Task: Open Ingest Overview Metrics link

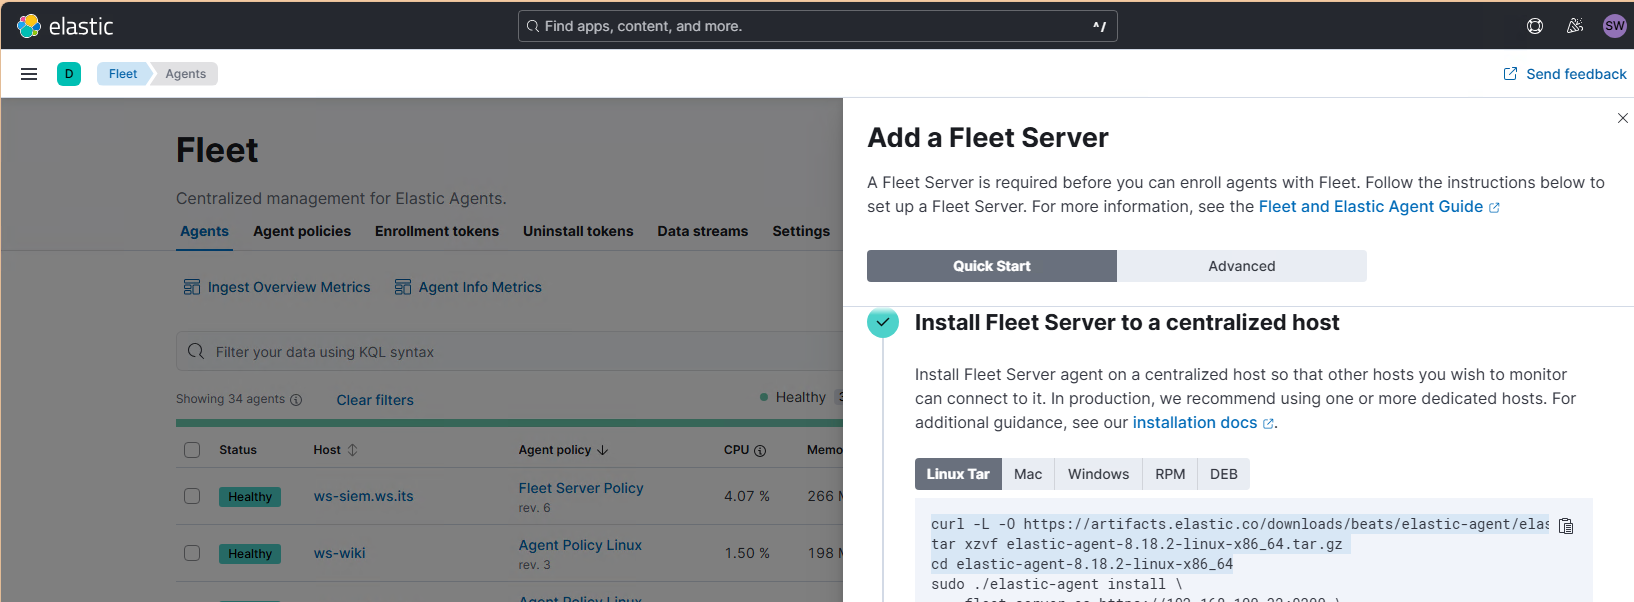Action: (289, 287)
